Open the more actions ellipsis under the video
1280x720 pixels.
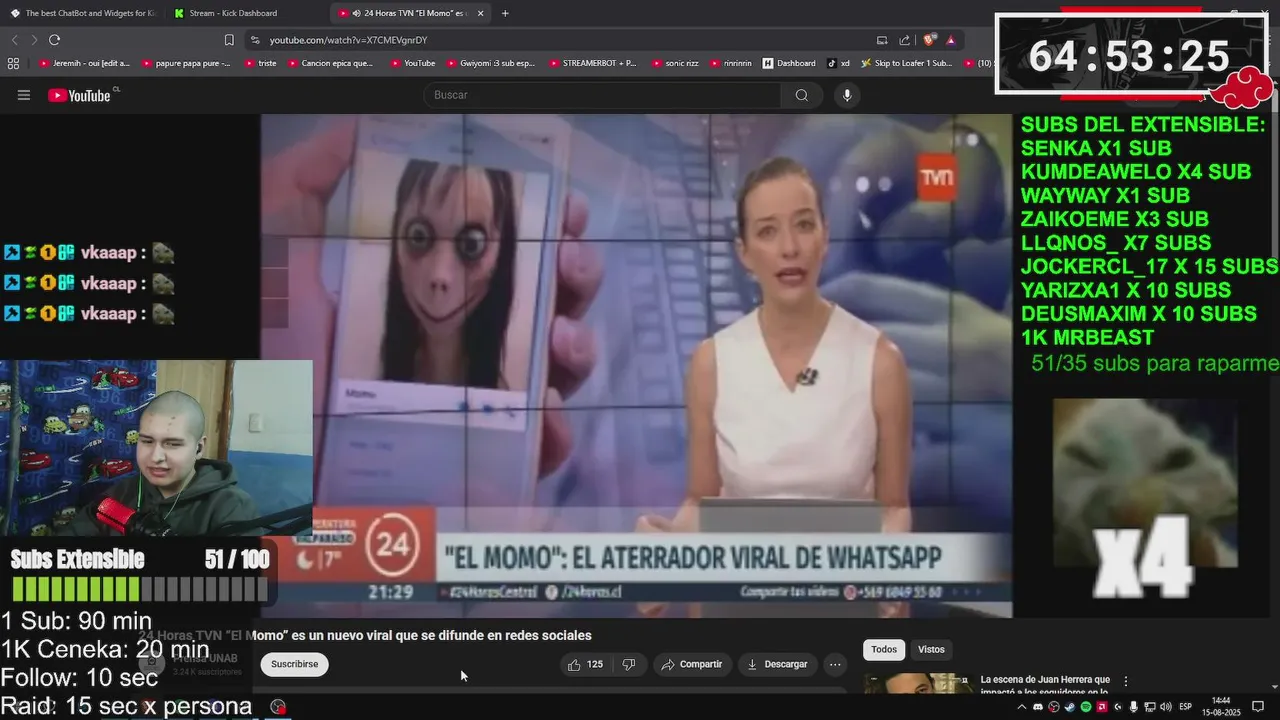pyautogui.click(x=835, y=664)
